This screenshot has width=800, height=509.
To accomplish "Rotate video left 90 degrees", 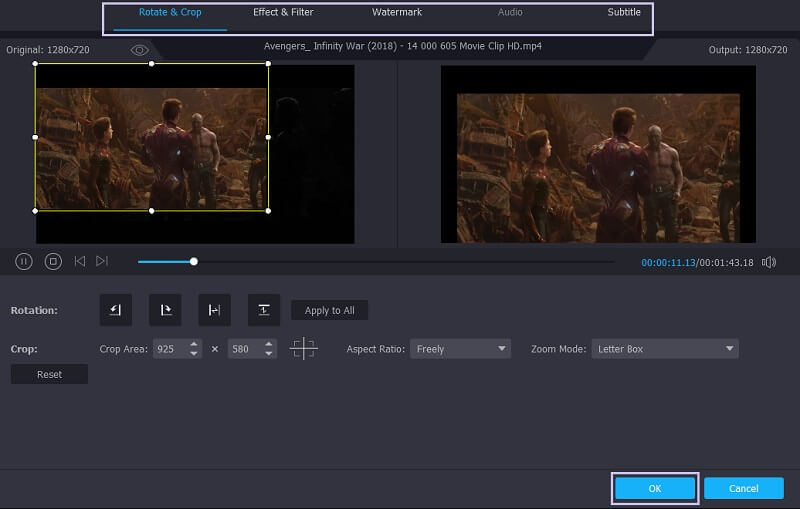I will pyautogui.click(x=115, y=310).
